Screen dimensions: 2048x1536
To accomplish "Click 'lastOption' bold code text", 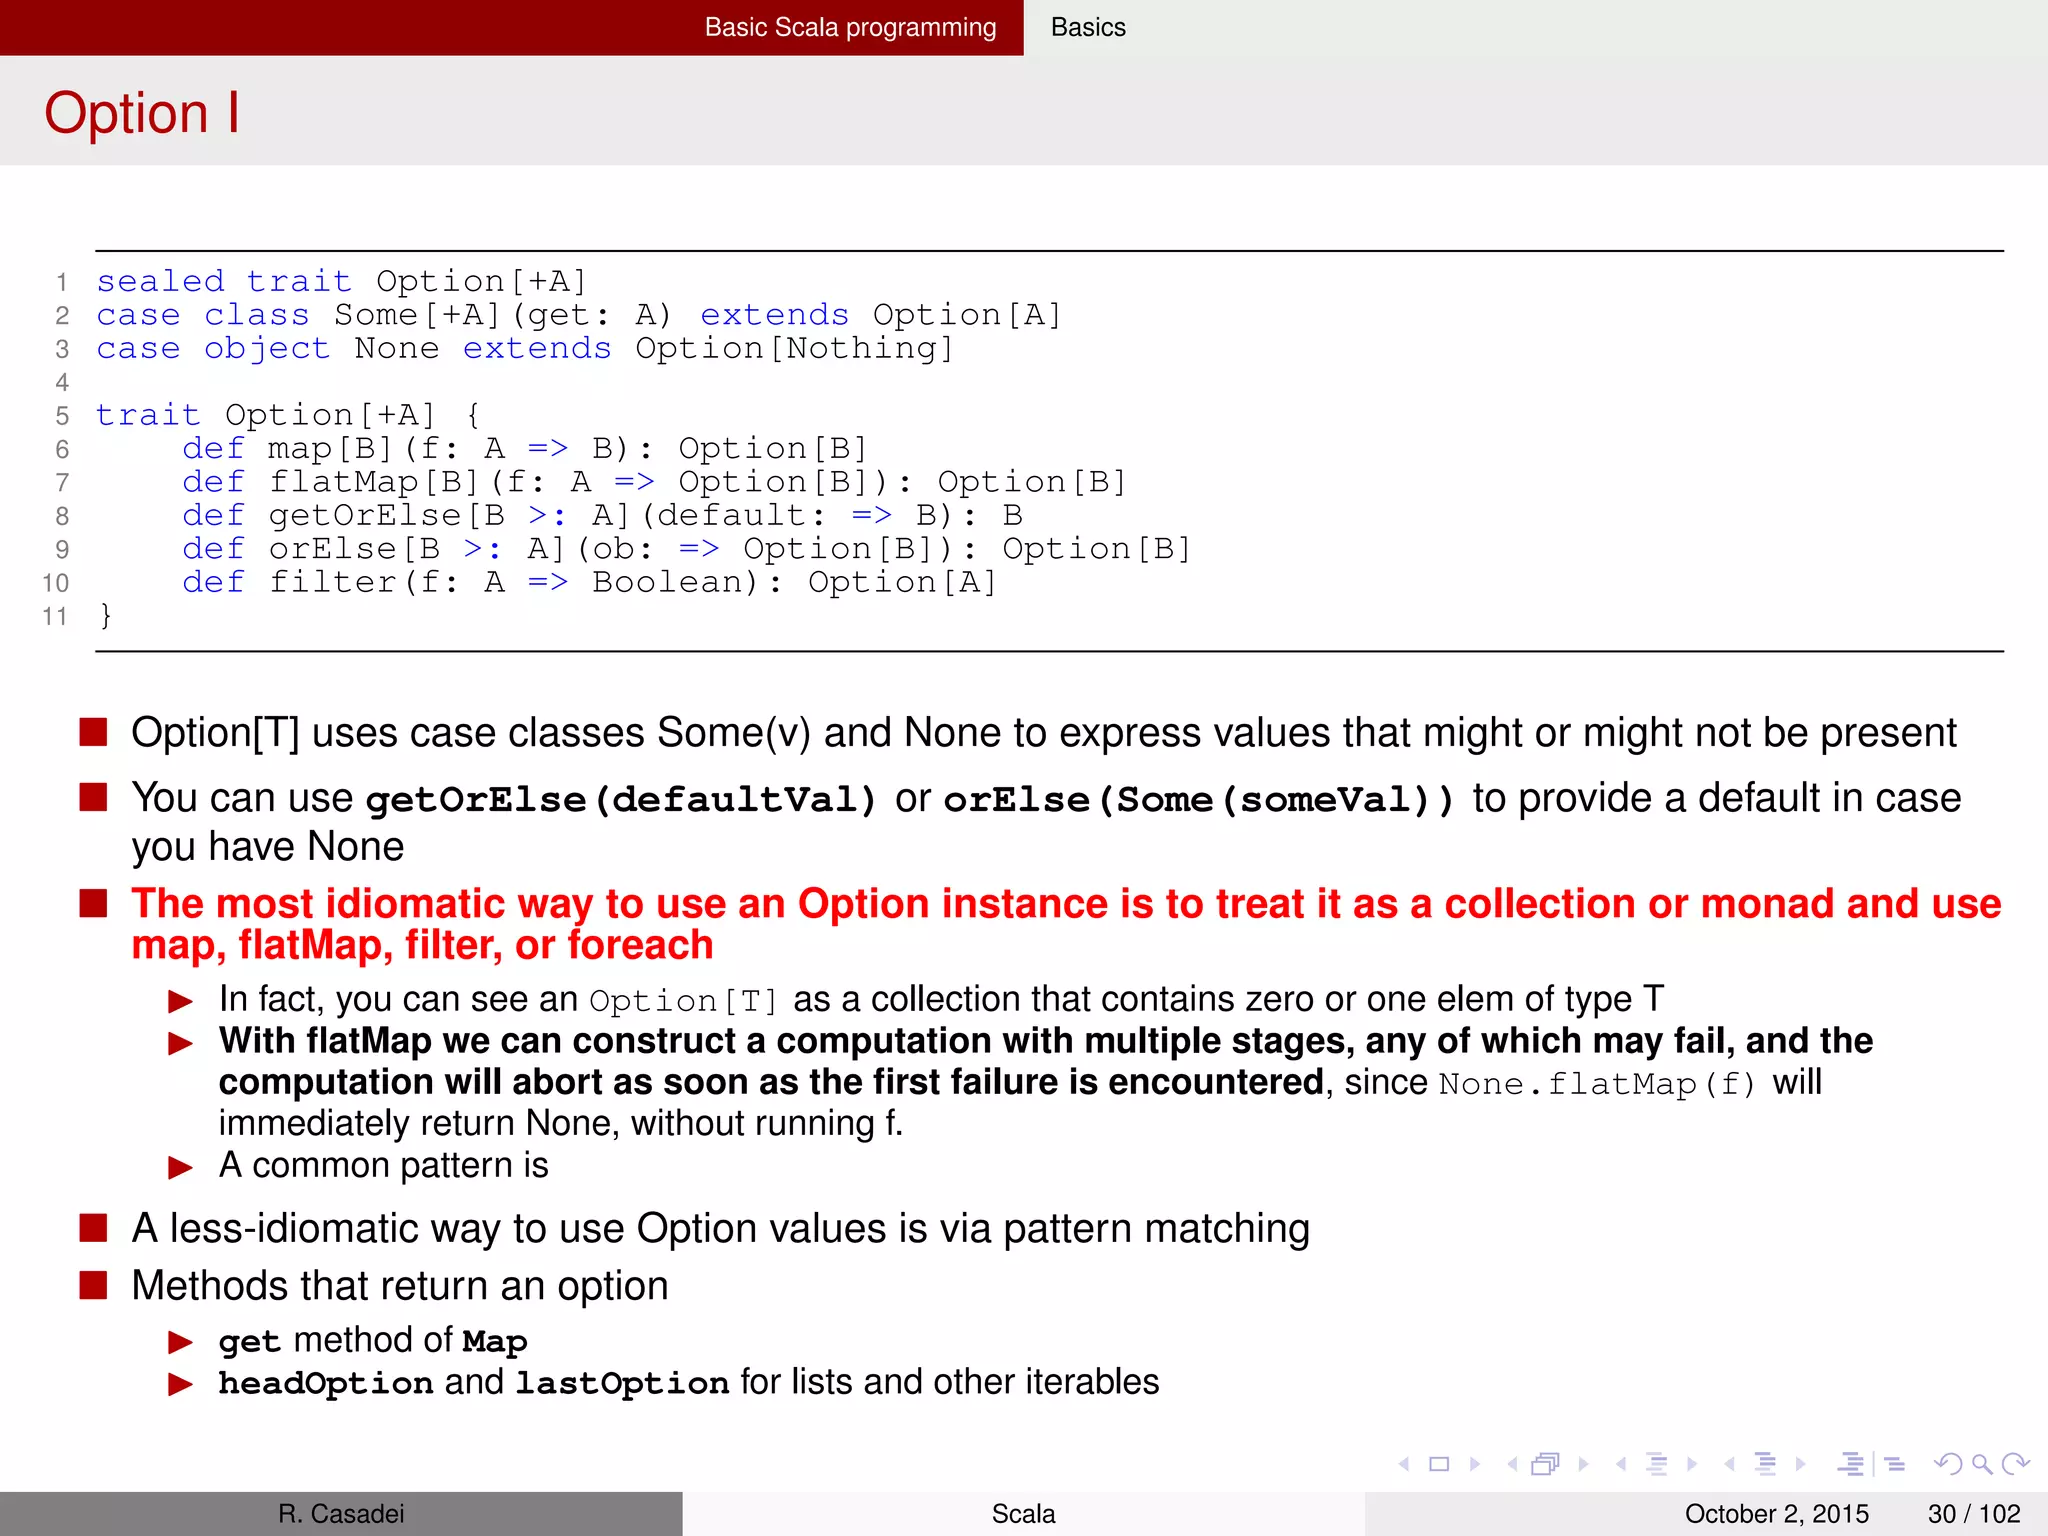I will [x=621, y=1383].
